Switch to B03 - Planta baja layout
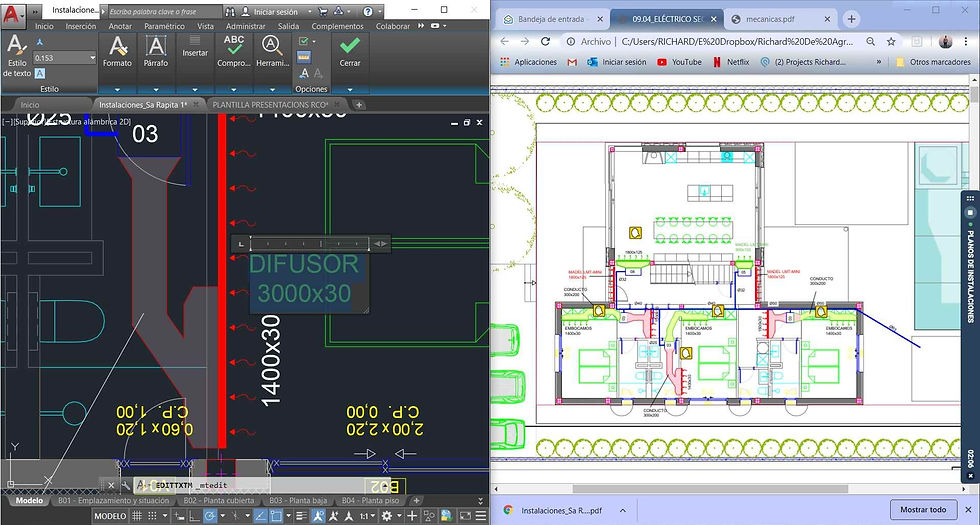The height and width of the screenshot is (525, 980). tap(298, 501)
